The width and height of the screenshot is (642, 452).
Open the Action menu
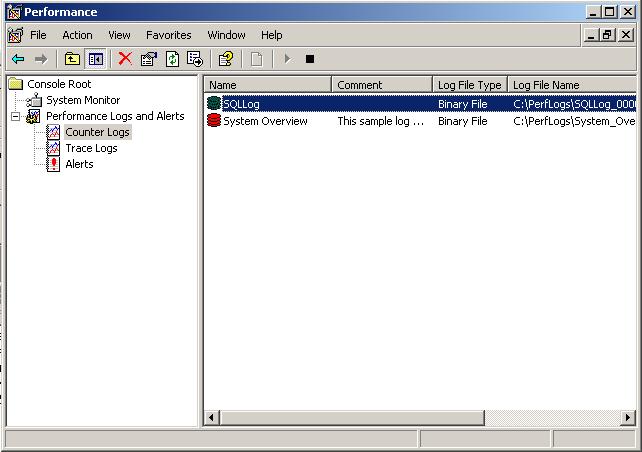tap(77, 35)
